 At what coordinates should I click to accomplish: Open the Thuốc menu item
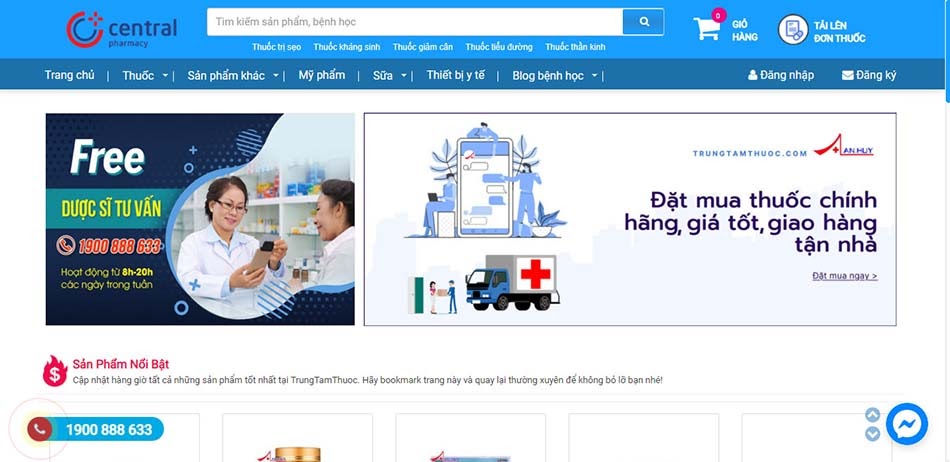tap(138, 76)
